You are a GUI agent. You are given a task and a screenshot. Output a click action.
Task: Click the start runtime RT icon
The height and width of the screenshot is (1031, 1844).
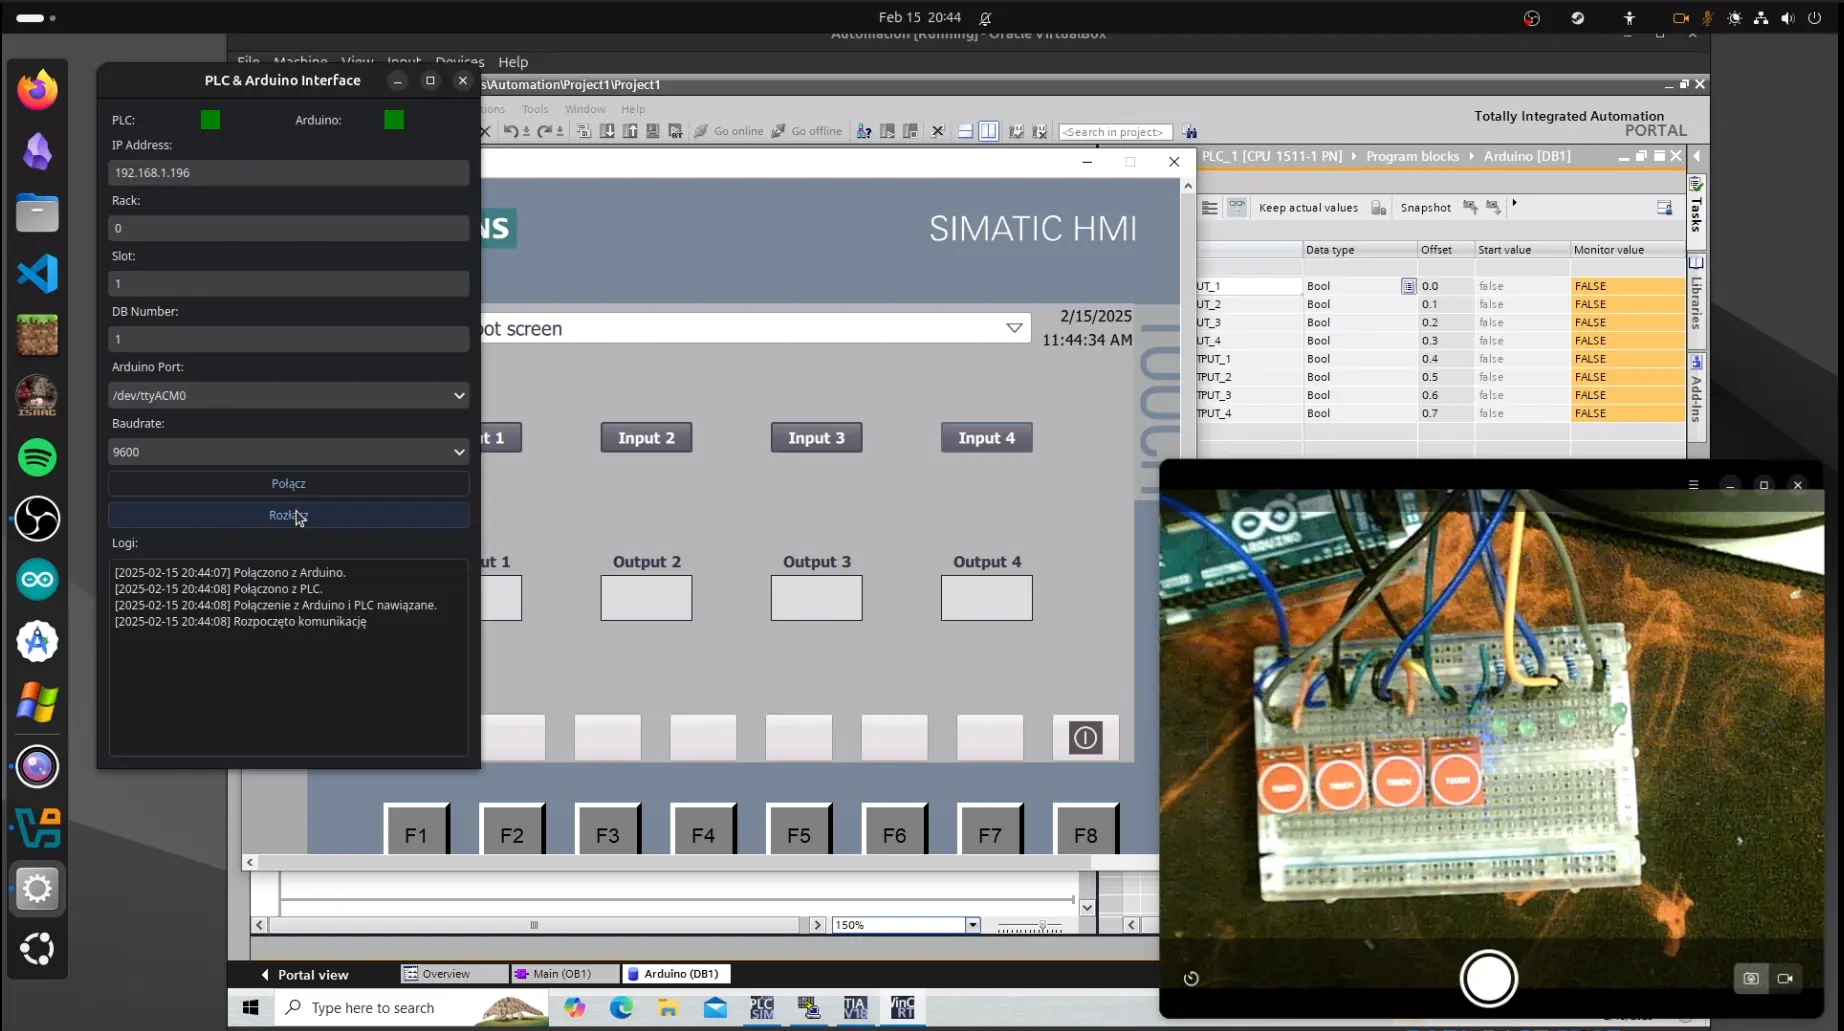676,131
